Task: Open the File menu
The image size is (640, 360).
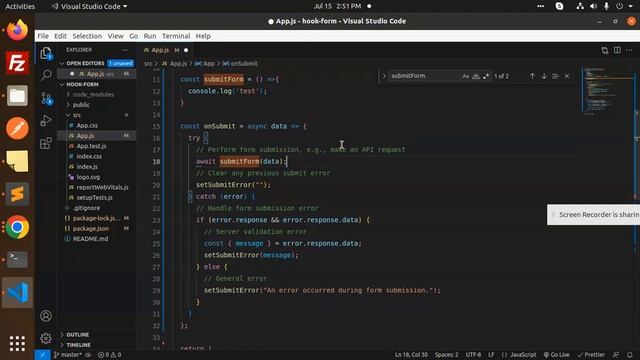Action: click(43, 36)
